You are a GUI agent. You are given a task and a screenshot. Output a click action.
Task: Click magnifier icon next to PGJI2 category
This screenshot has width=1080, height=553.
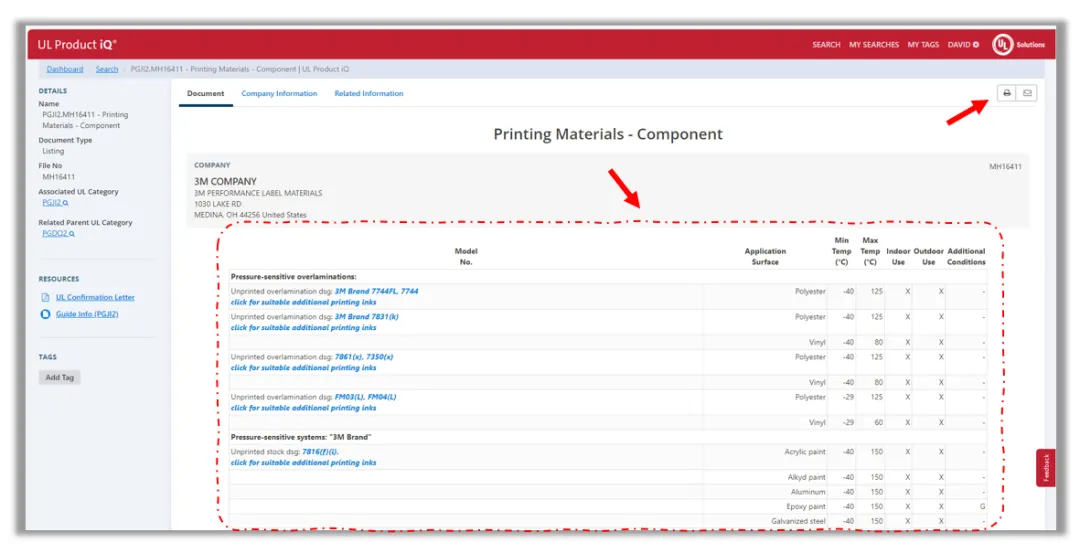(65, 203)
